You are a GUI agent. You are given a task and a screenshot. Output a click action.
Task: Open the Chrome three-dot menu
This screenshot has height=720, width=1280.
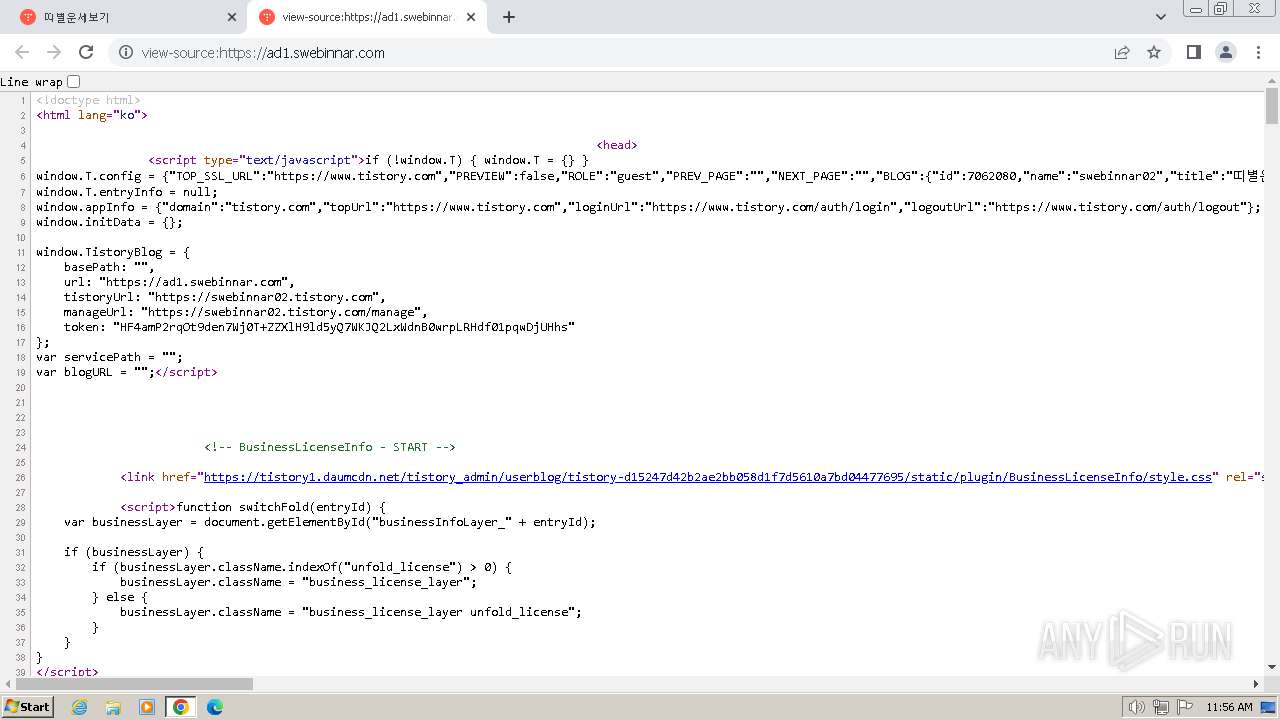click(x=1257, y=53)
